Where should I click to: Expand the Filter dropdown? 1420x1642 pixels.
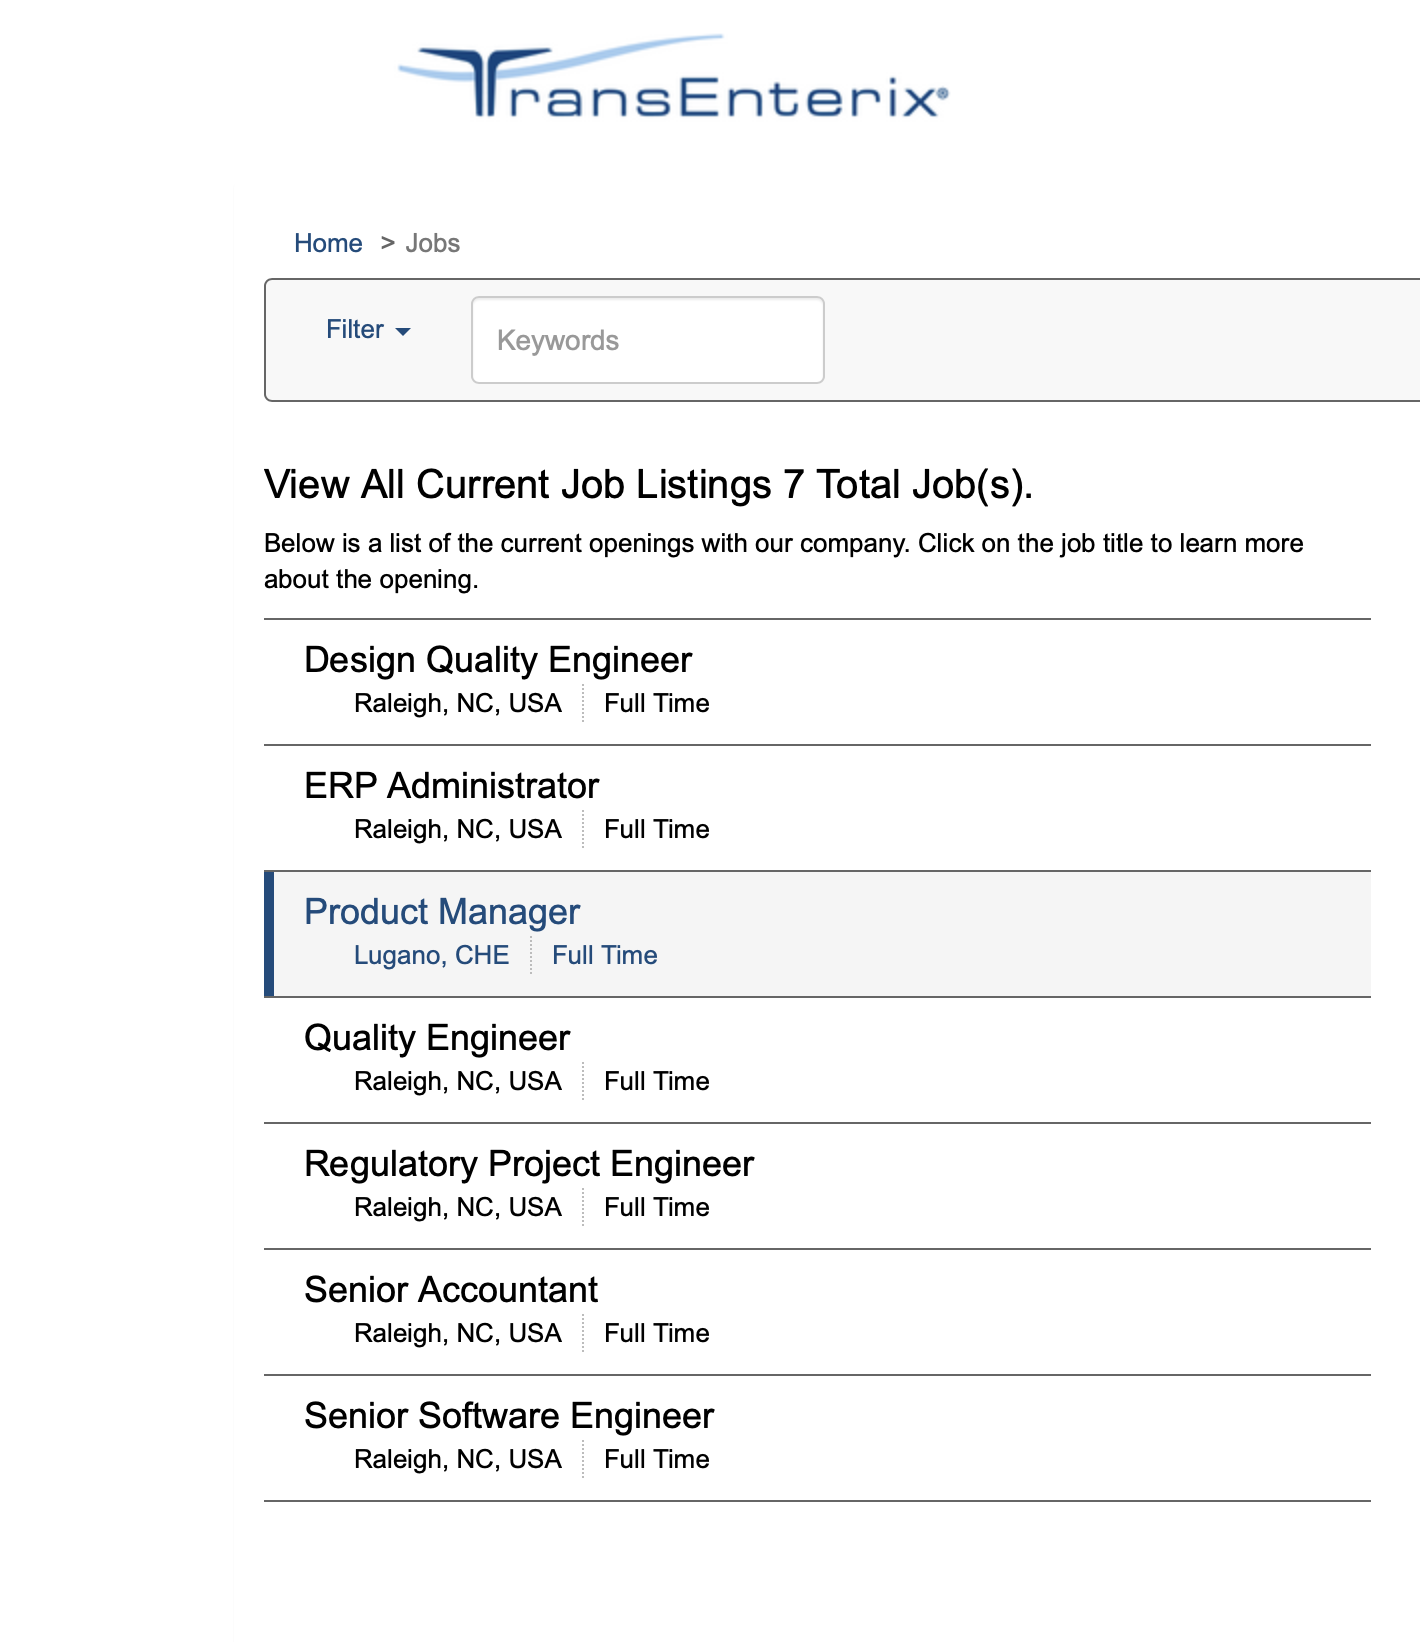pos(368,330)
